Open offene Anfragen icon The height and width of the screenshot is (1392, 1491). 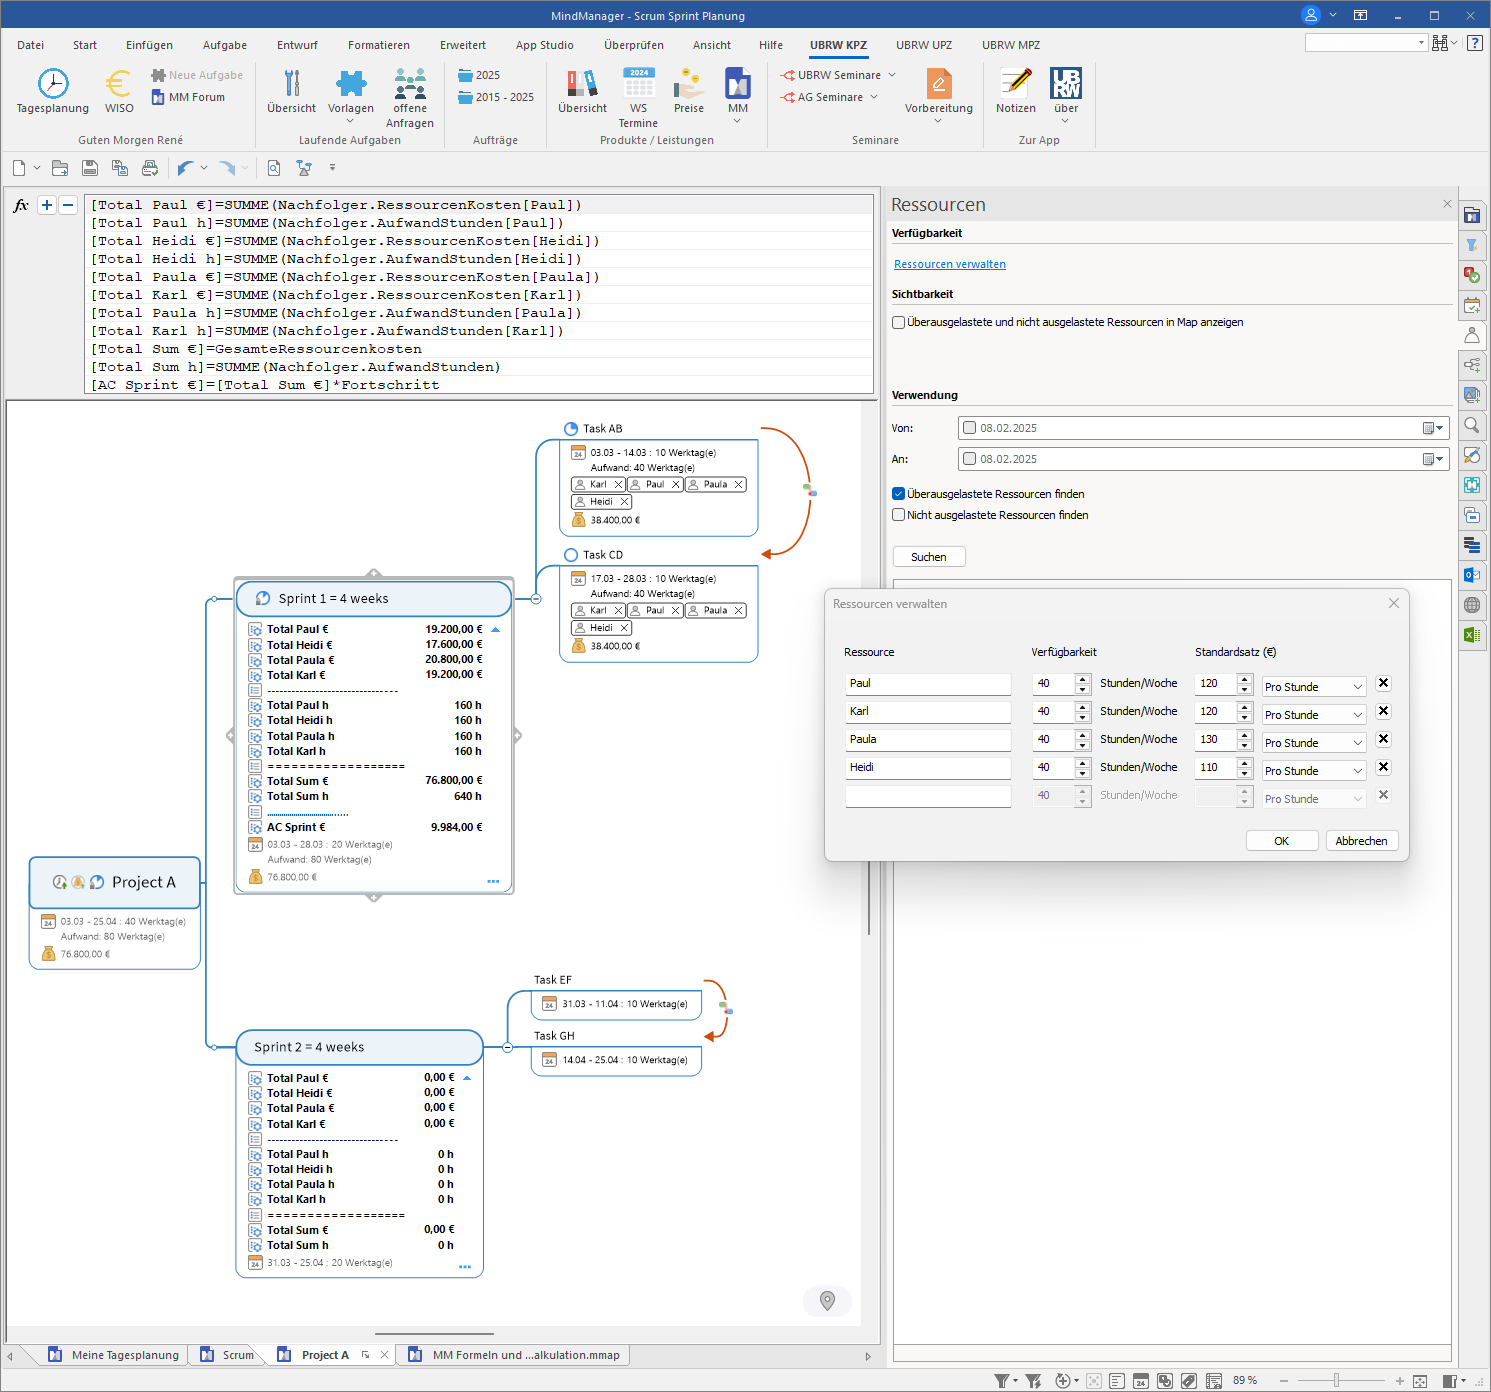(410, 83)
